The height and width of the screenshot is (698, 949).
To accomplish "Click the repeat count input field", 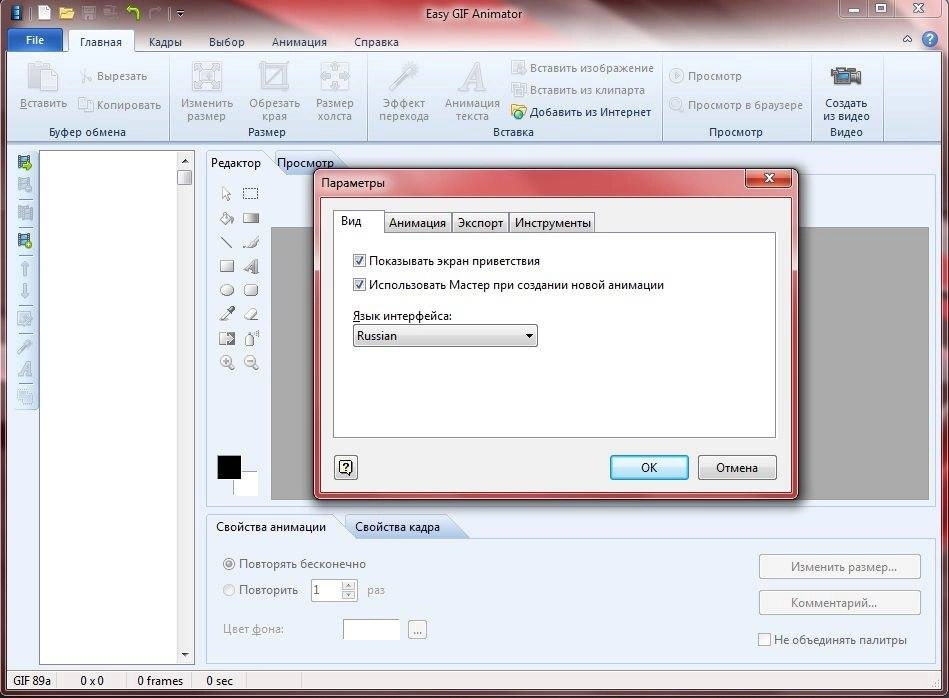I will [x=326, y=590].
